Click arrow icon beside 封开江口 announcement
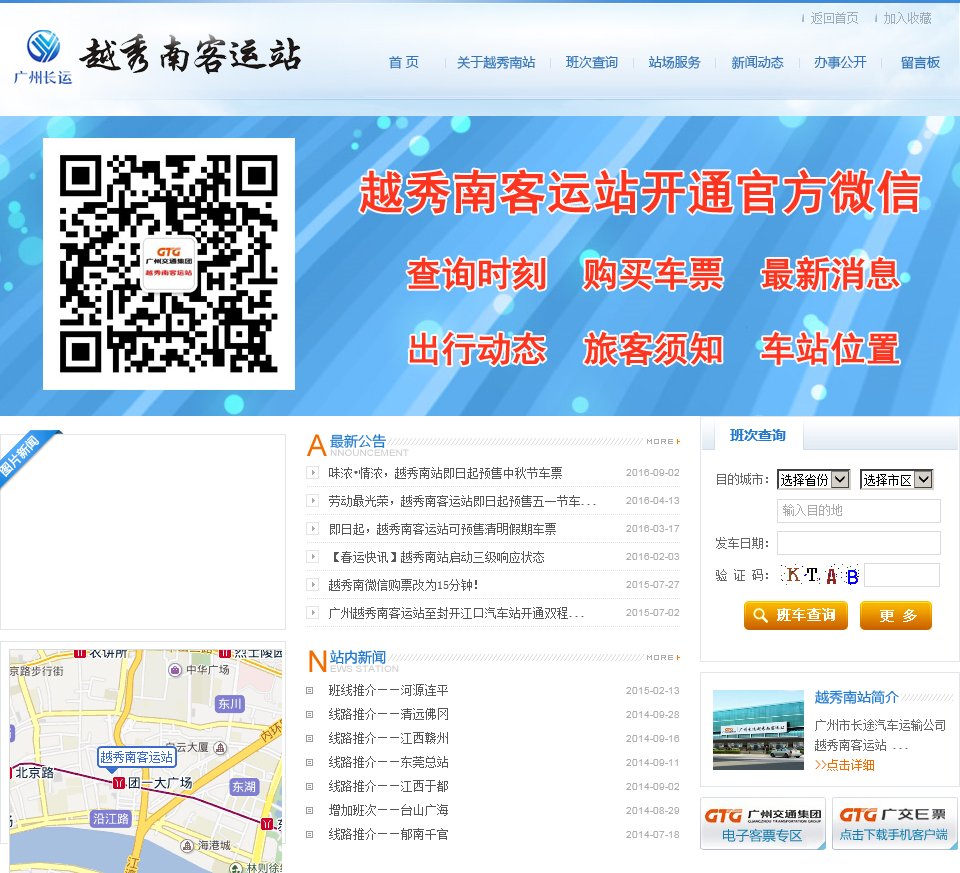Viewport: 960px width, 873px height. click(x=313, y=612)
